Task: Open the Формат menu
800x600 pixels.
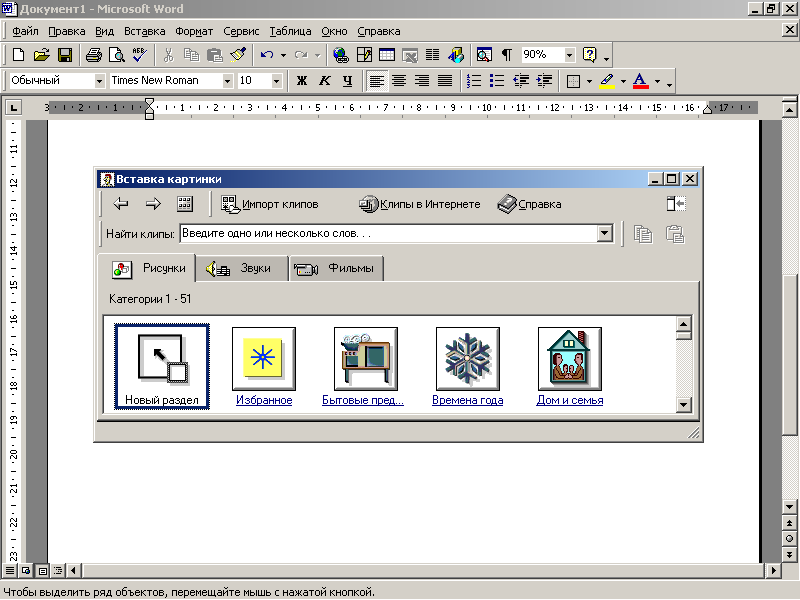Action: (194, 31)
